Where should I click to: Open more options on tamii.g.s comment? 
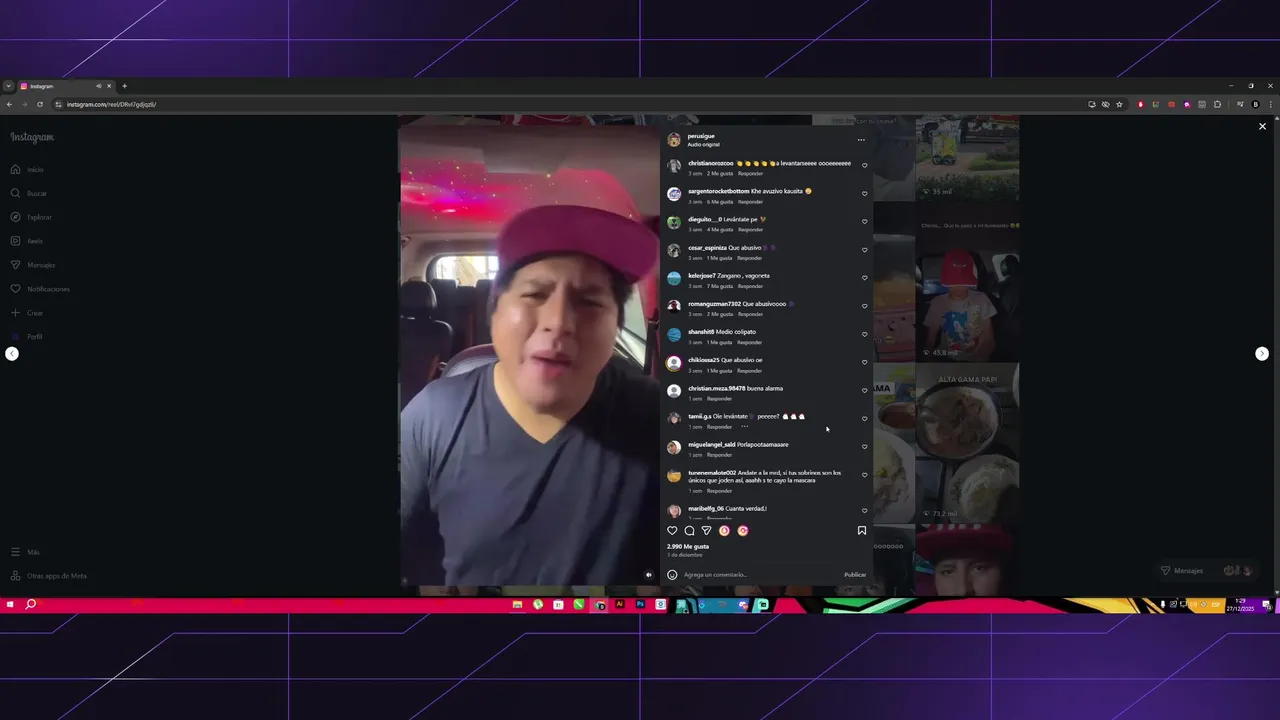pos(744,427)
